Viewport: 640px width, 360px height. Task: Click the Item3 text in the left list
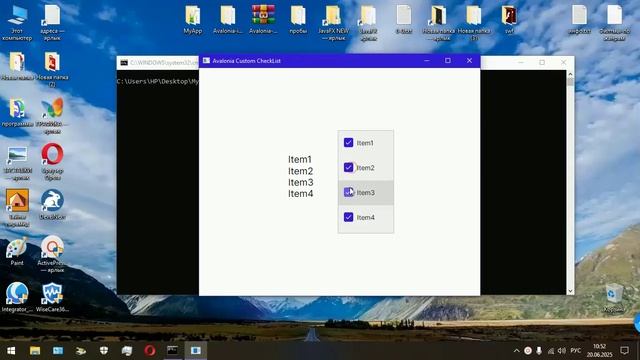tap(300, 182)
